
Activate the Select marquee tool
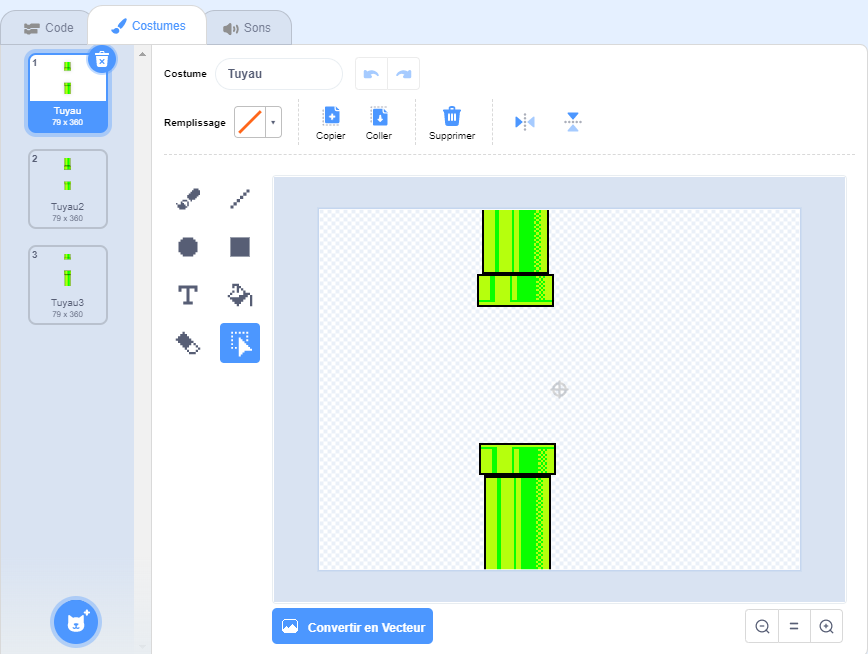tap(240, 343)
